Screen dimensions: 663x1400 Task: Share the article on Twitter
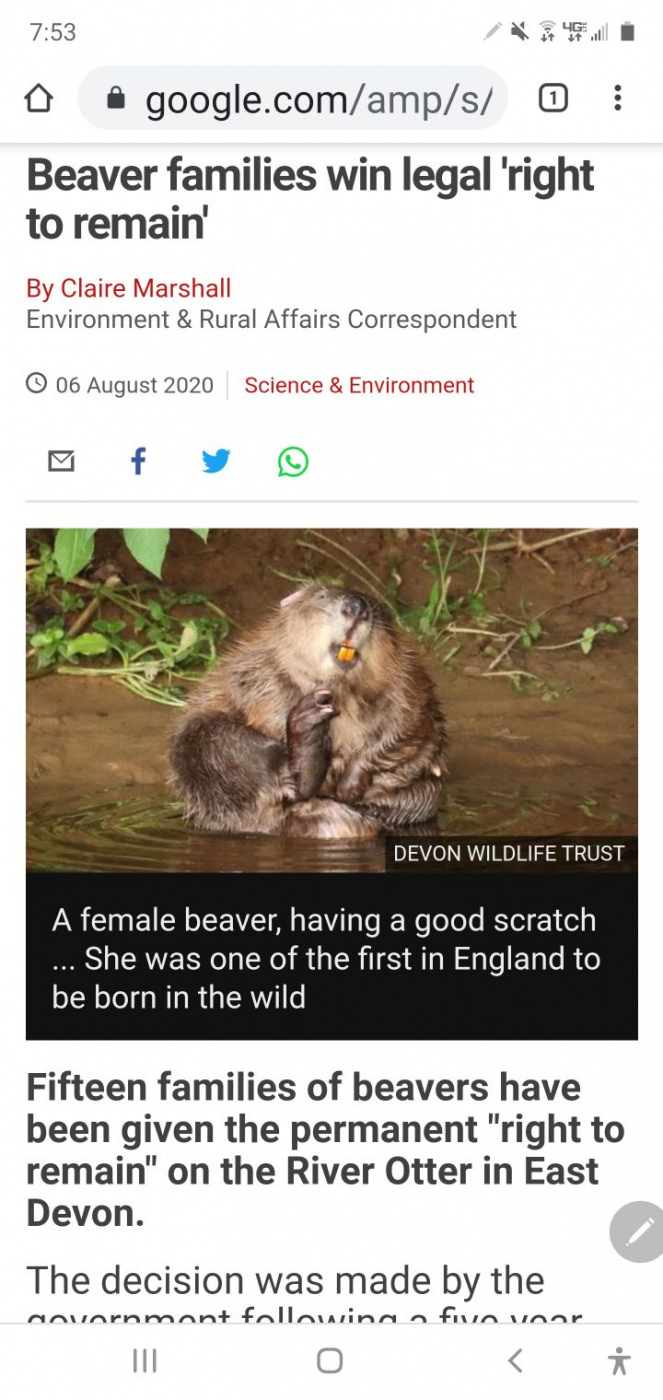216,461
